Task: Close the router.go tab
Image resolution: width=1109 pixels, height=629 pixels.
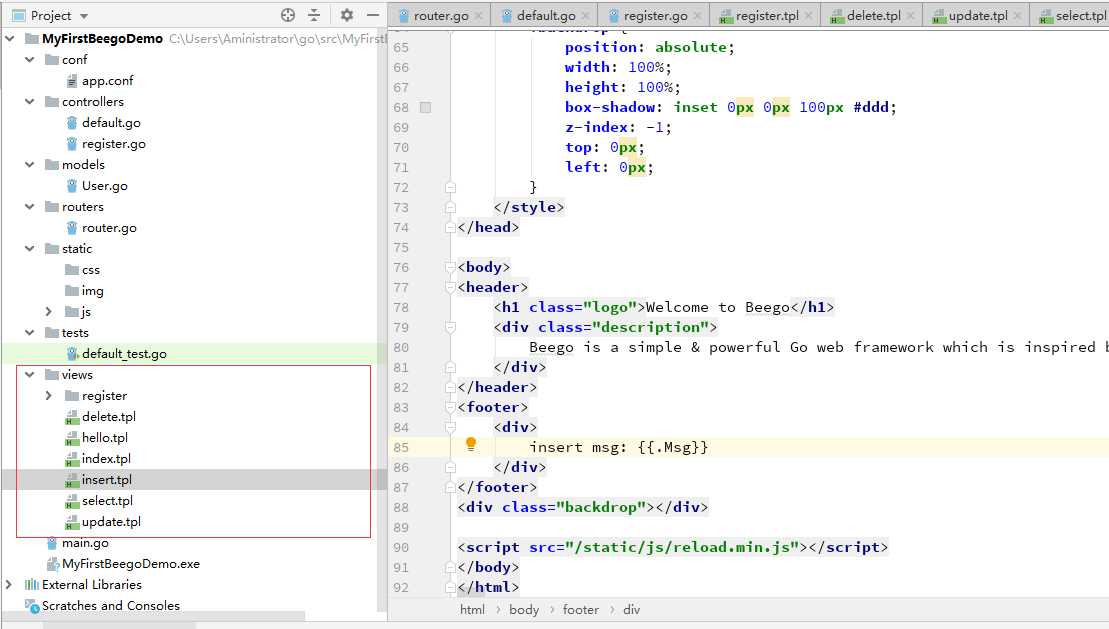Action: point(479,16)
